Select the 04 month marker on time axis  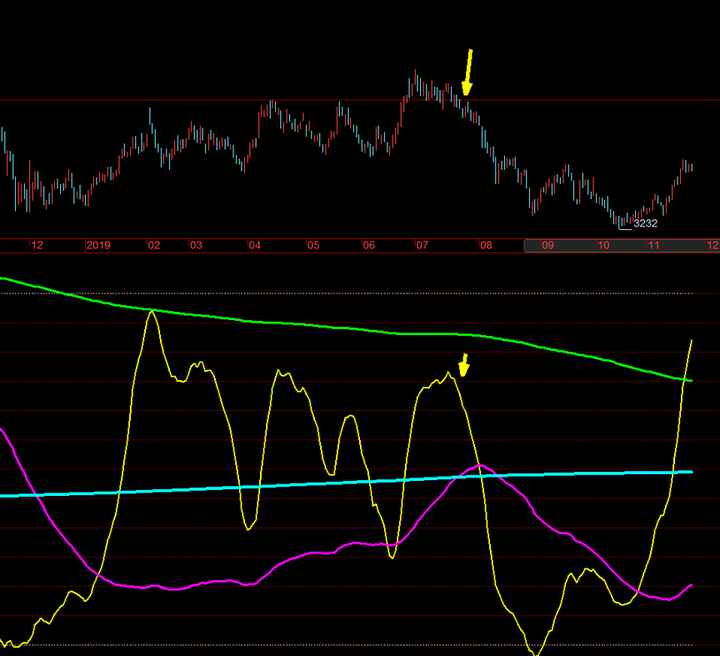click(x=254, y=245)
